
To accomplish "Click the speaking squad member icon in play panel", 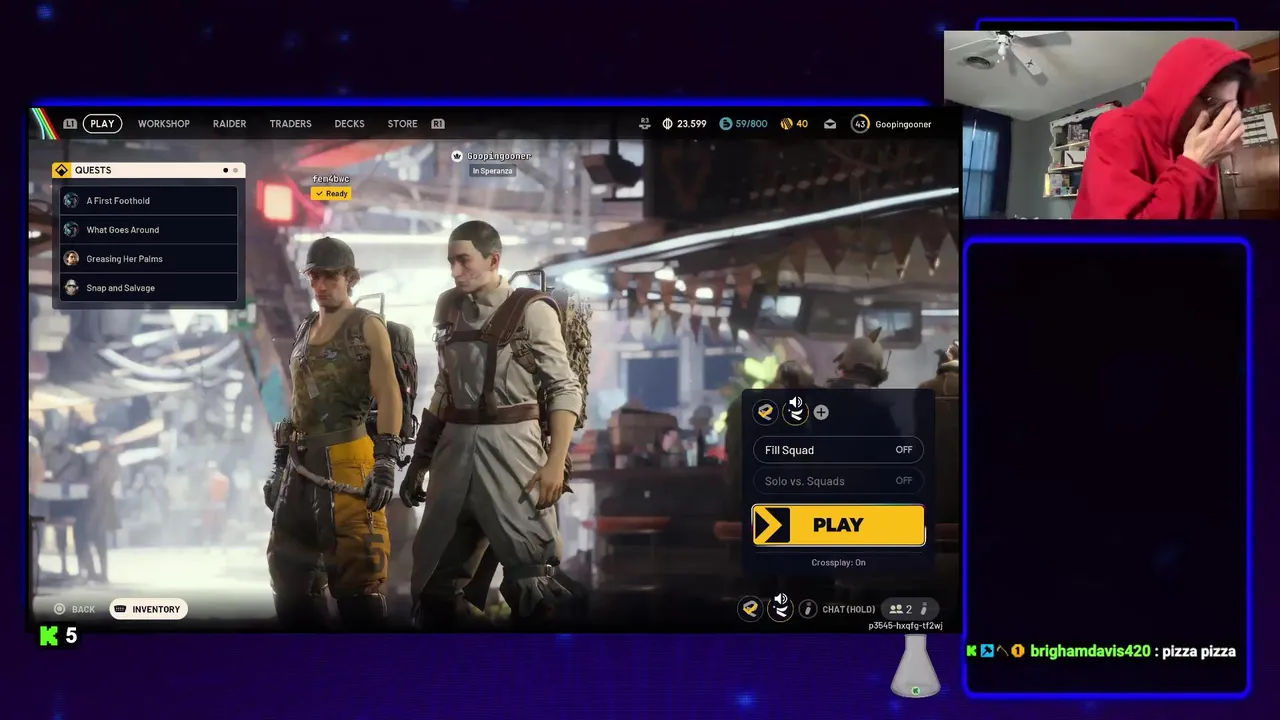I will click(x=794, y=409).
